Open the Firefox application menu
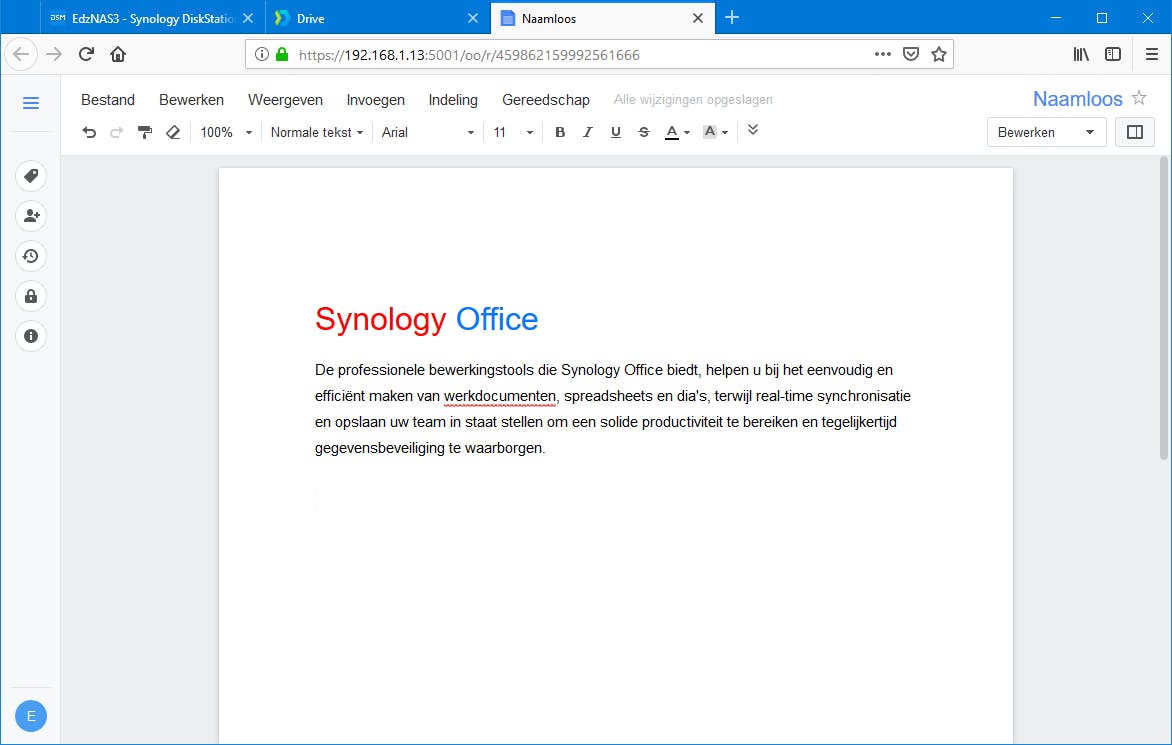This screenshot has width=1172, height=745. tap(1152, 54)
